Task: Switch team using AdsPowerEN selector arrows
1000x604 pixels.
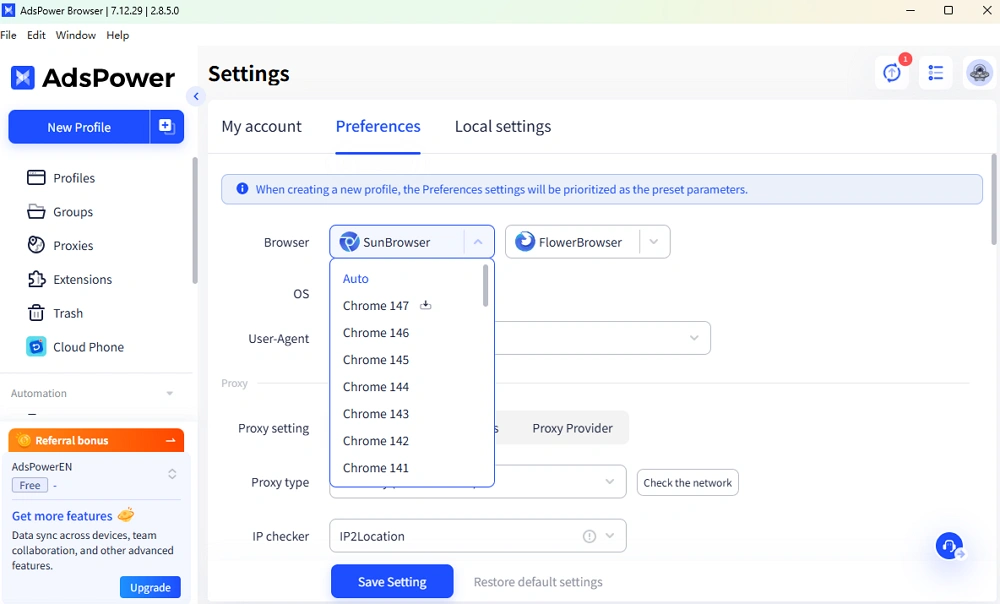Action: point(172,474)
